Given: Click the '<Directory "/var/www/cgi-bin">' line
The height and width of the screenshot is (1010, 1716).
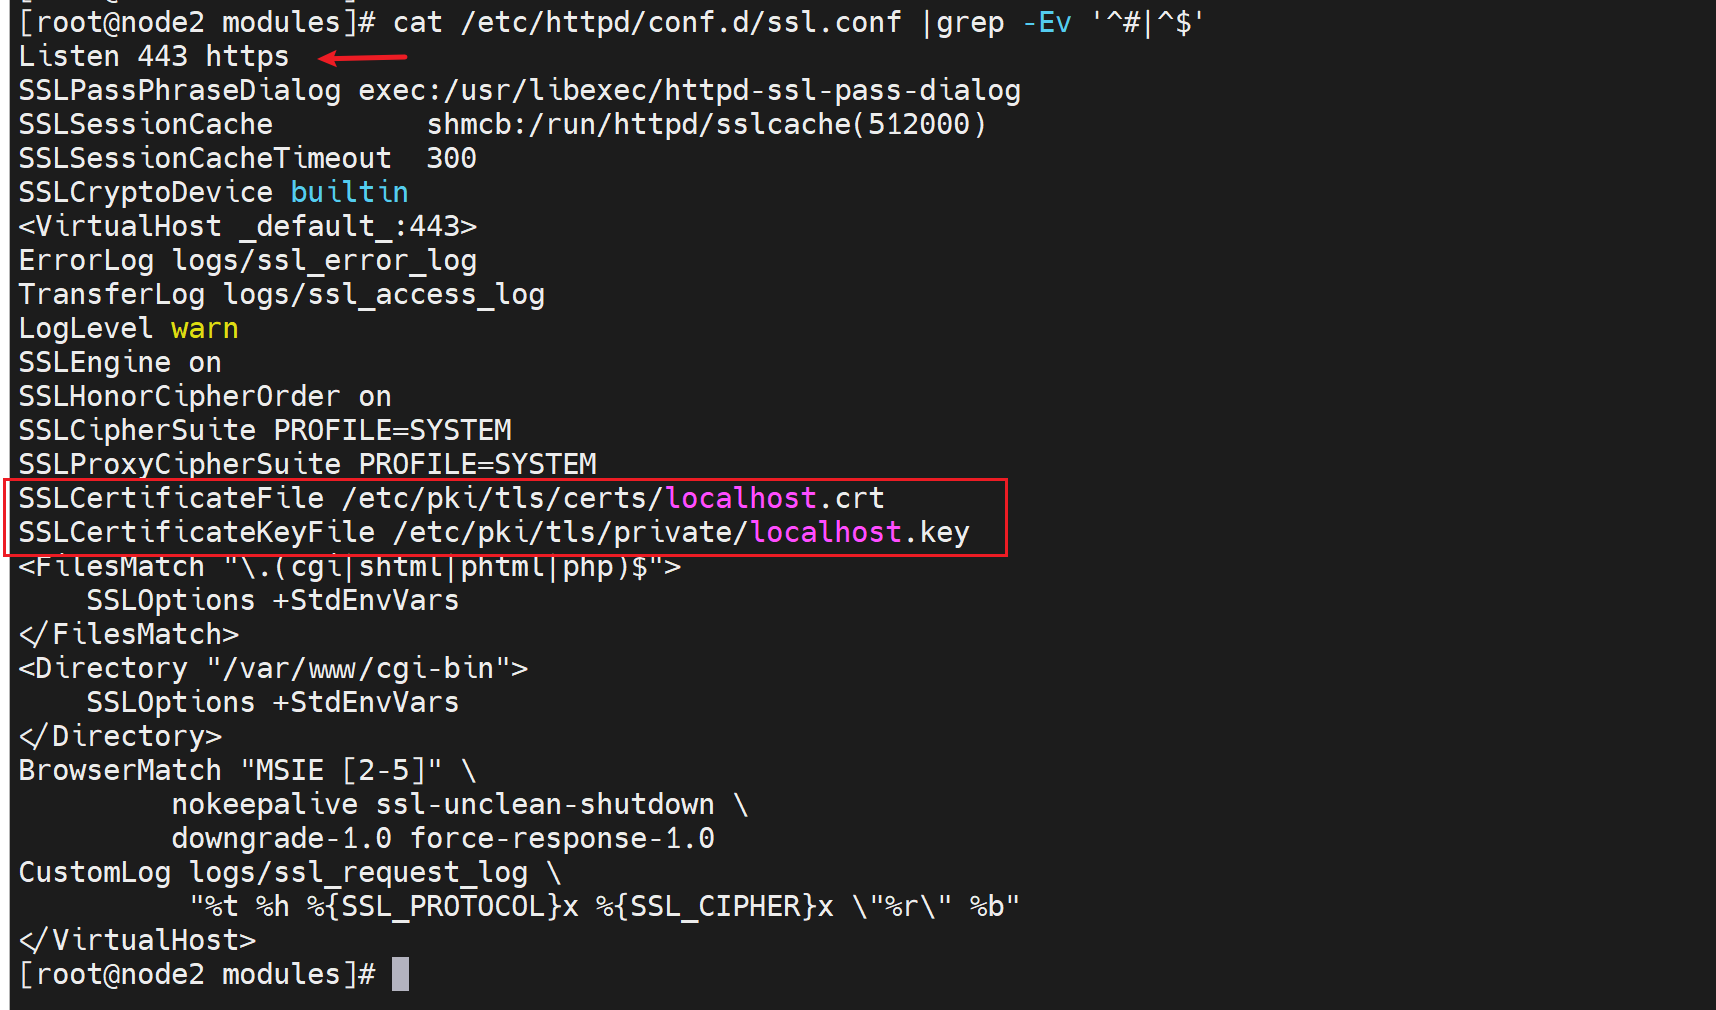Looking at the screenshot, I should point(272,668).
